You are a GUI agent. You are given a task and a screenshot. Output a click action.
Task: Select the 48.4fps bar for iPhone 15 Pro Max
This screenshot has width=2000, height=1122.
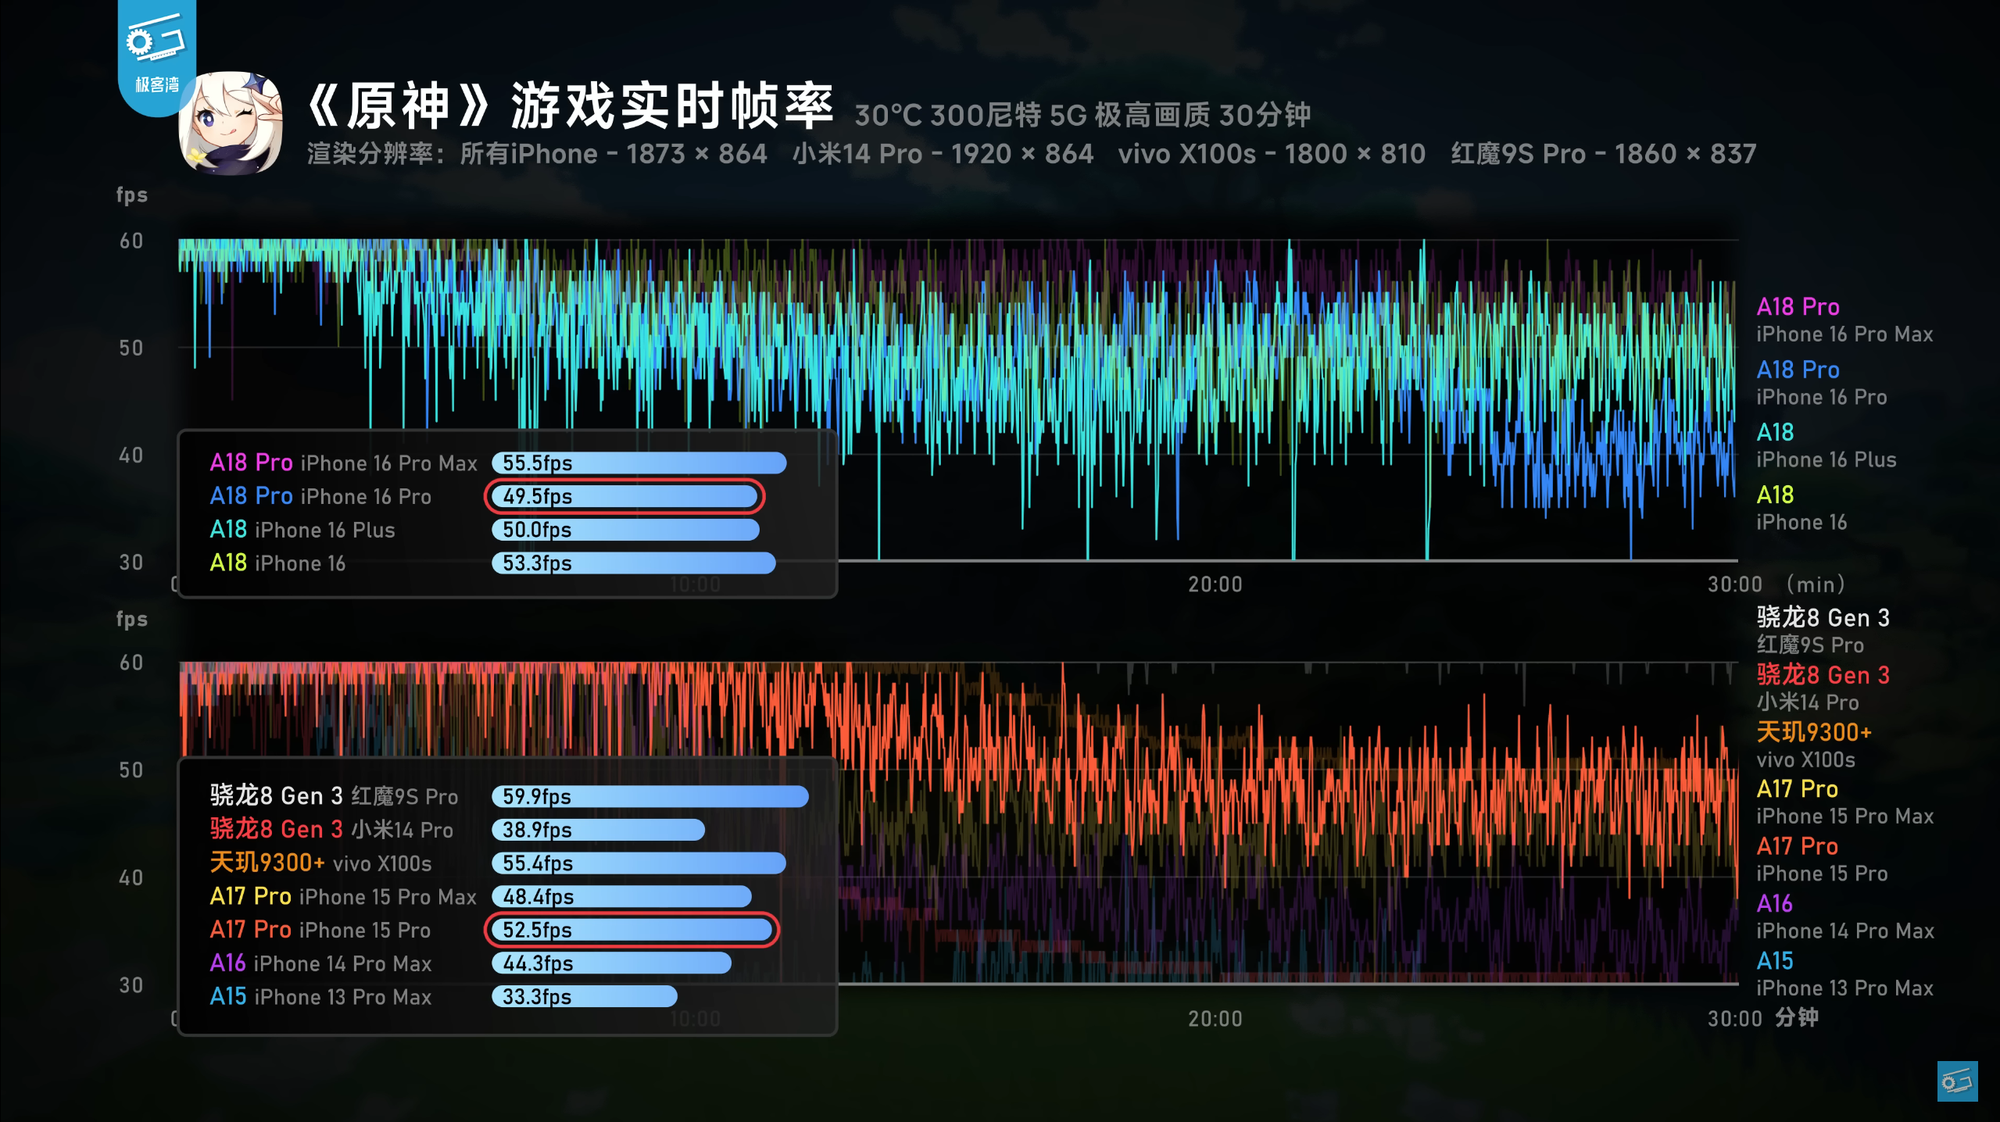(x=621, y=897)
